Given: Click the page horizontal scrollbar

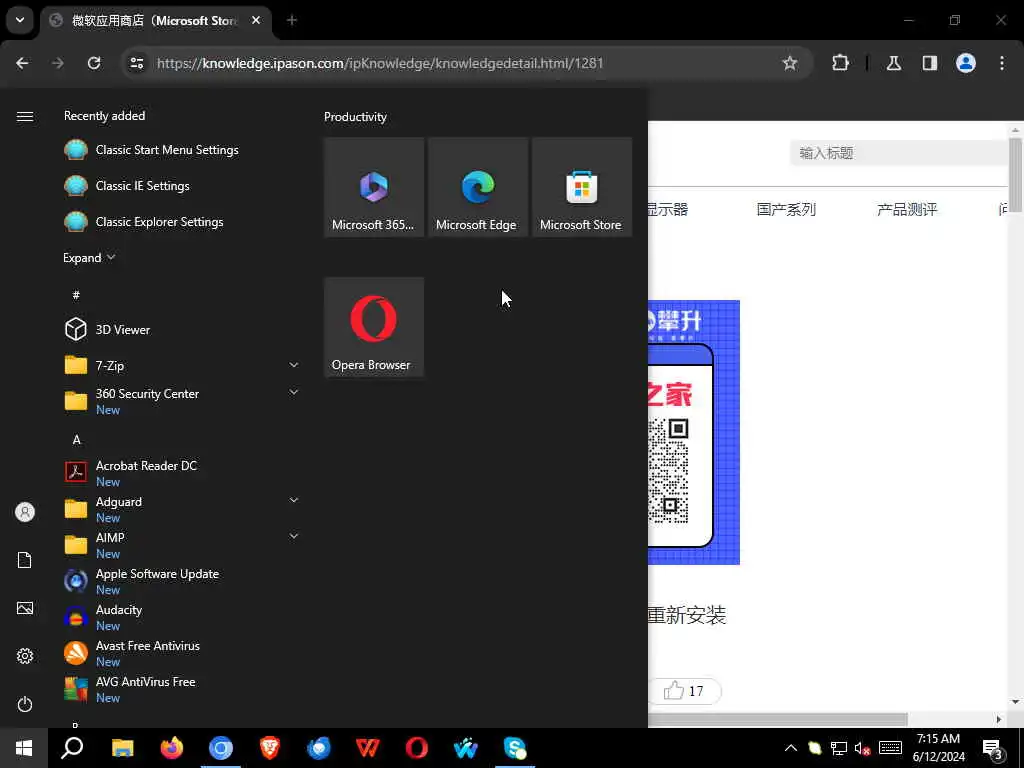Looking at the screenshot, I should 778,719.
